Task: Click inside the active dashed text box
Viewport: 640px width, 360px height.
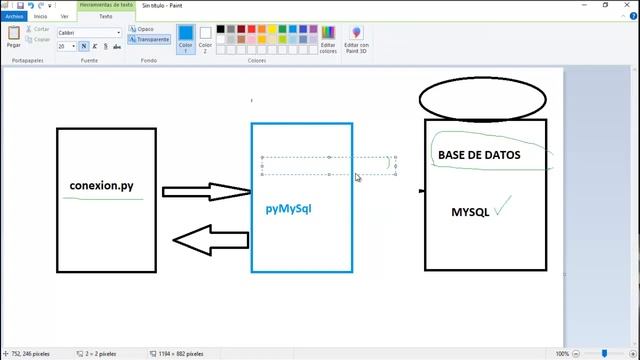Action: coord(329,166)
